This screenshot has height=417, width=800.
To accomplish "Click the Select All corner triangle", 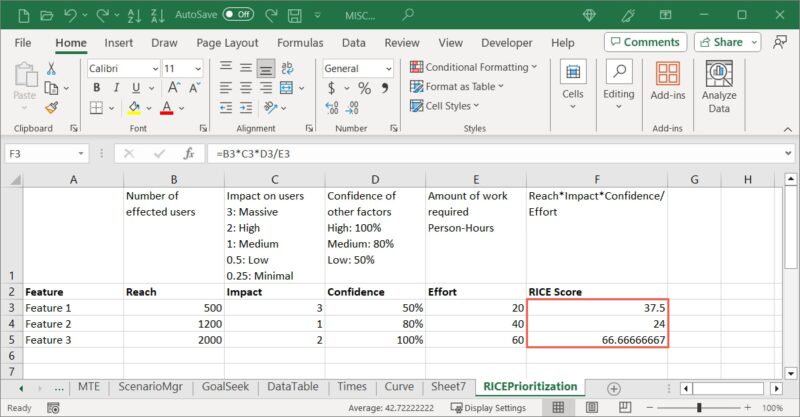I will 15,180.
